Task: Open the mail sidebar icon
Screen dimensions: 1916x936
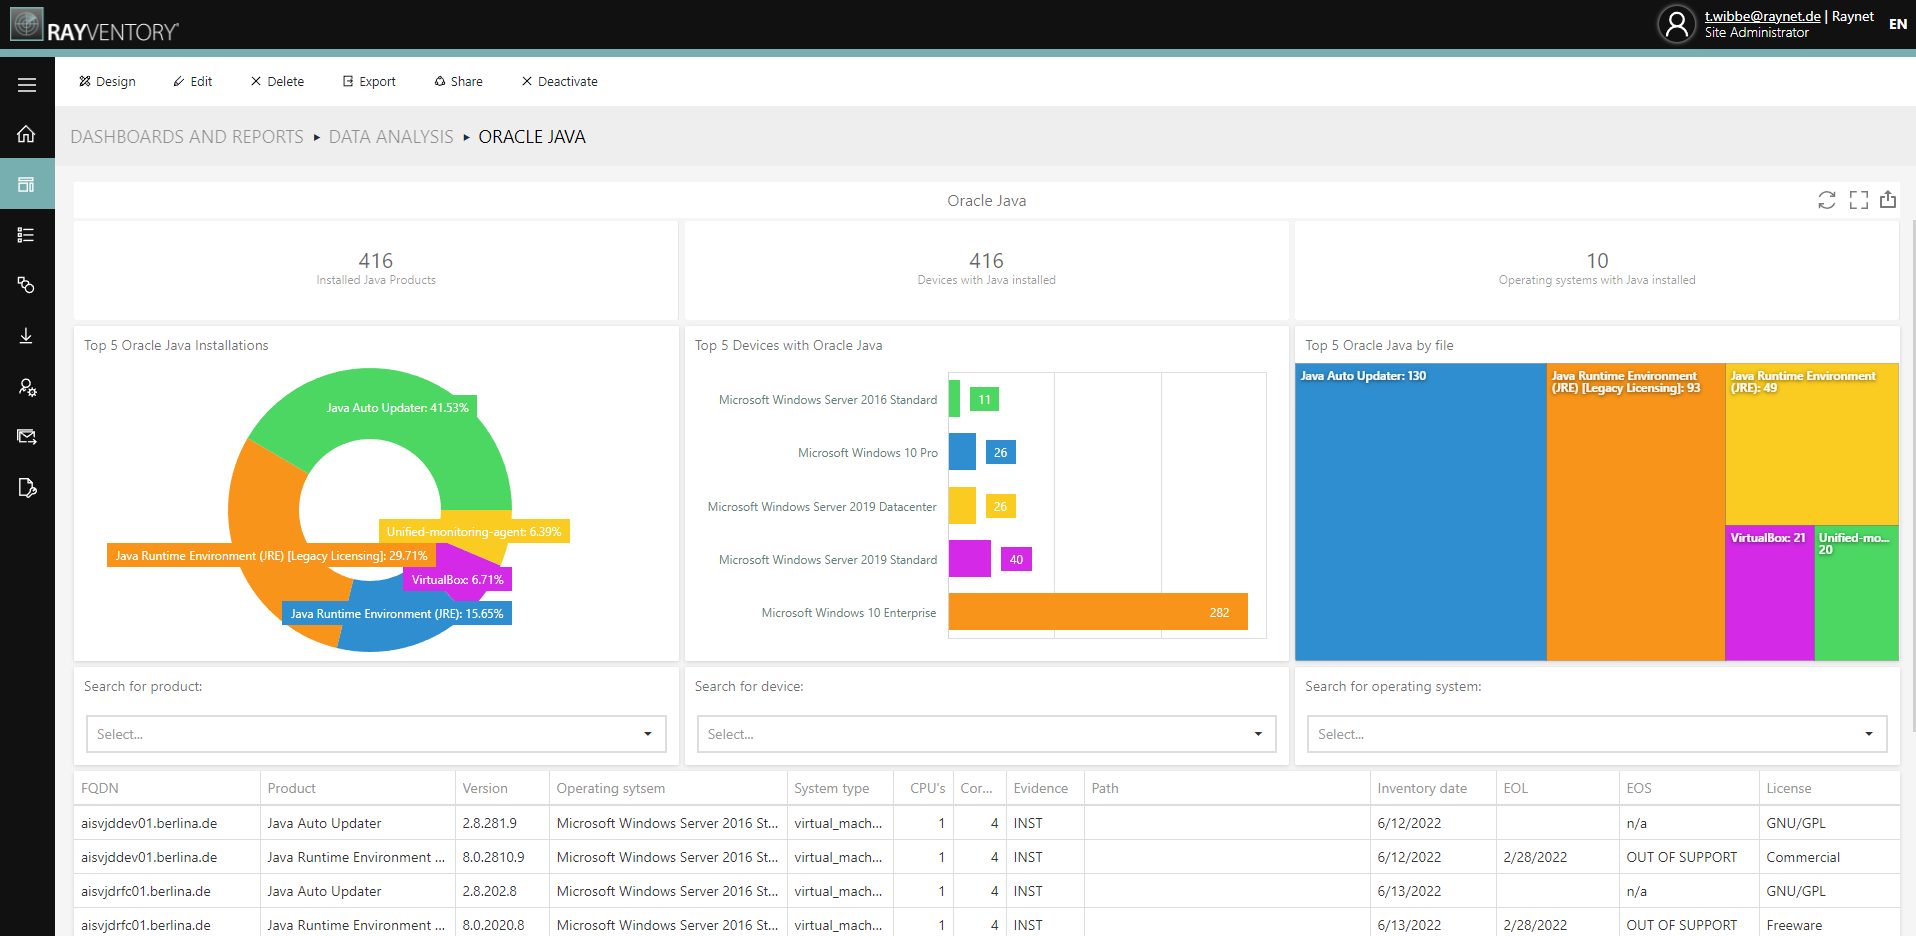Action: pyautogui.click(x=27, y=437)
